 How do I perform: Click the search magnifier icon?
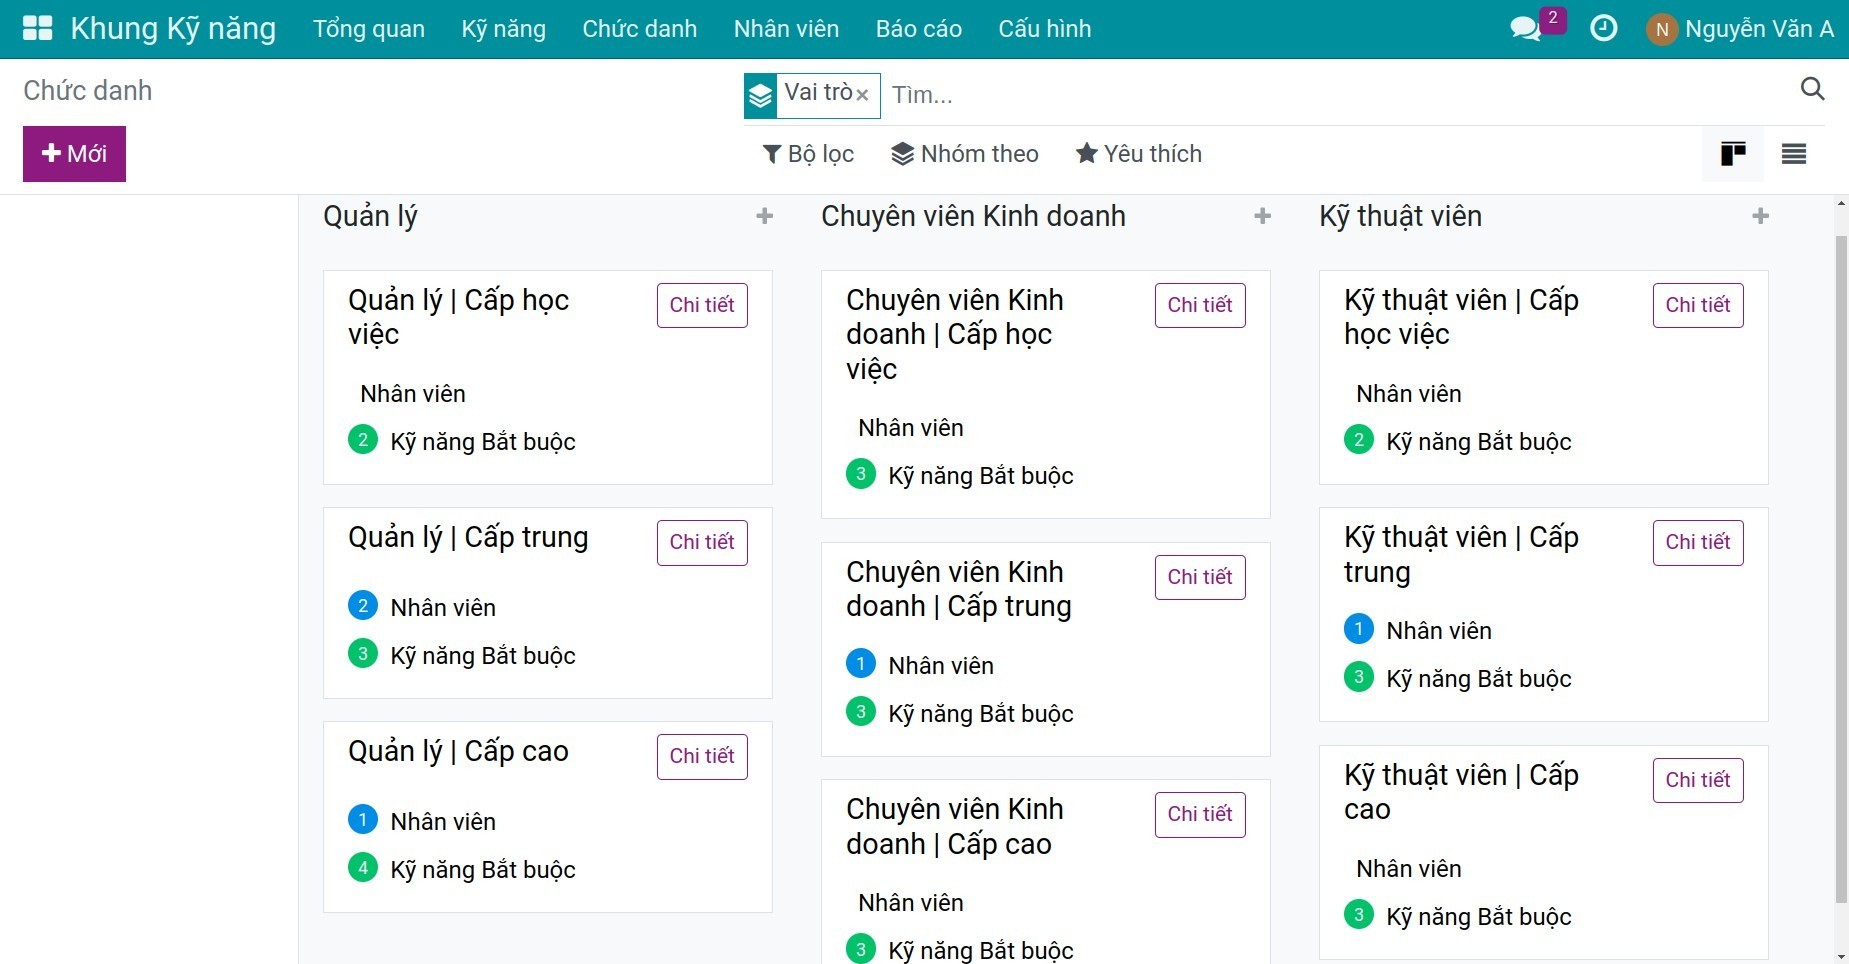click(1812, 89)
